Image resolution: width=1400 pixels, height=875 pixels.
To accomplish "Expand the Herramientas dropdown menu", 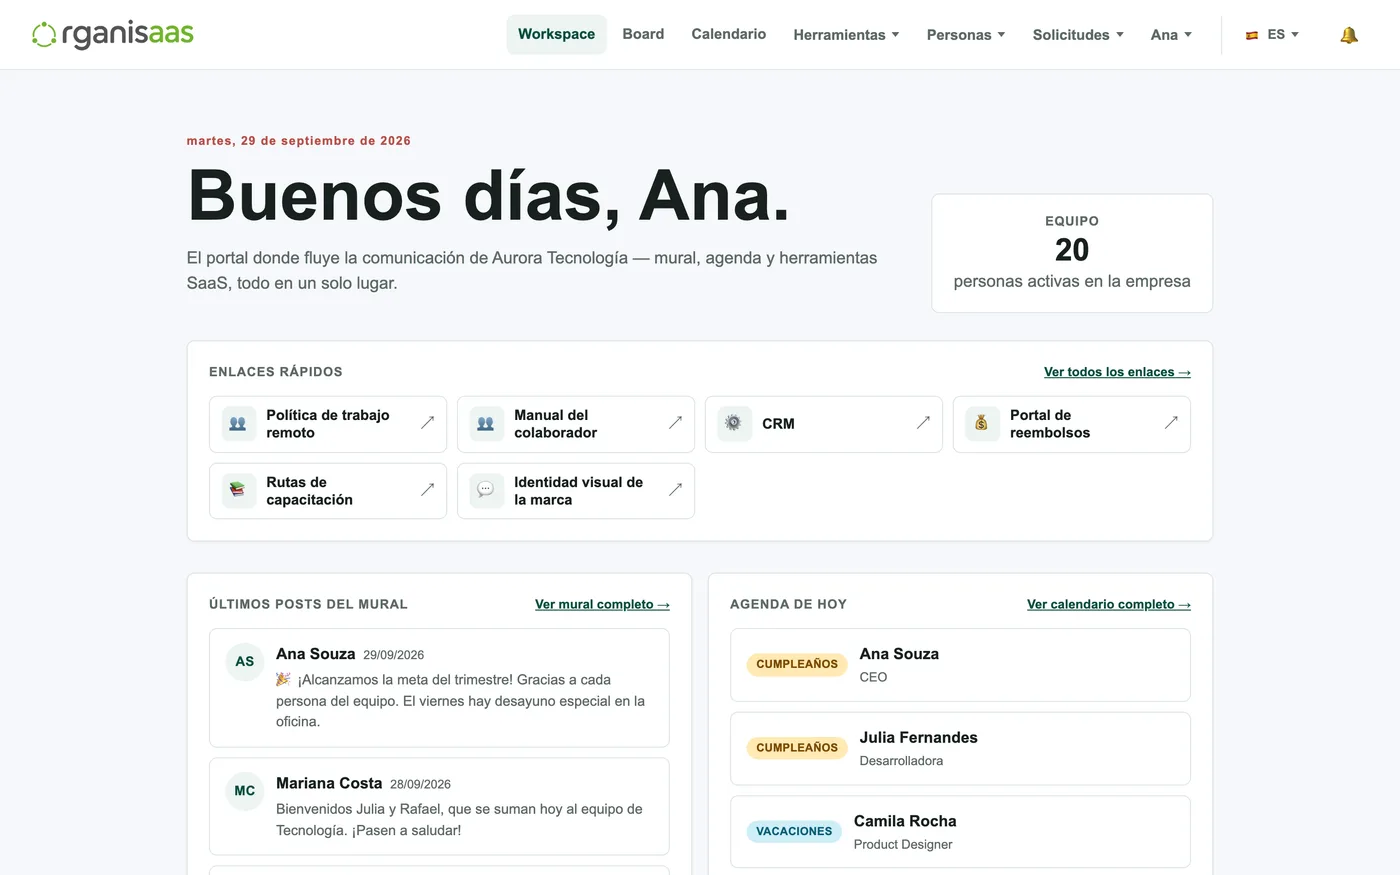I will point(846,35).
